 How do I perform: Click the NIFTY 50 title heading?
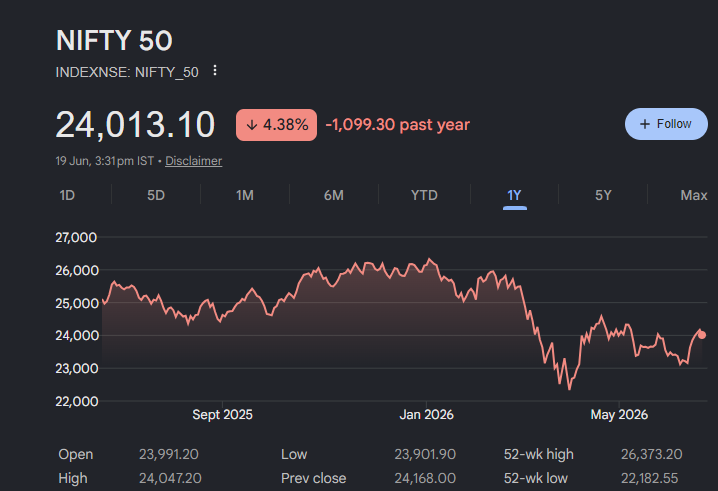(x=114, y=40)
